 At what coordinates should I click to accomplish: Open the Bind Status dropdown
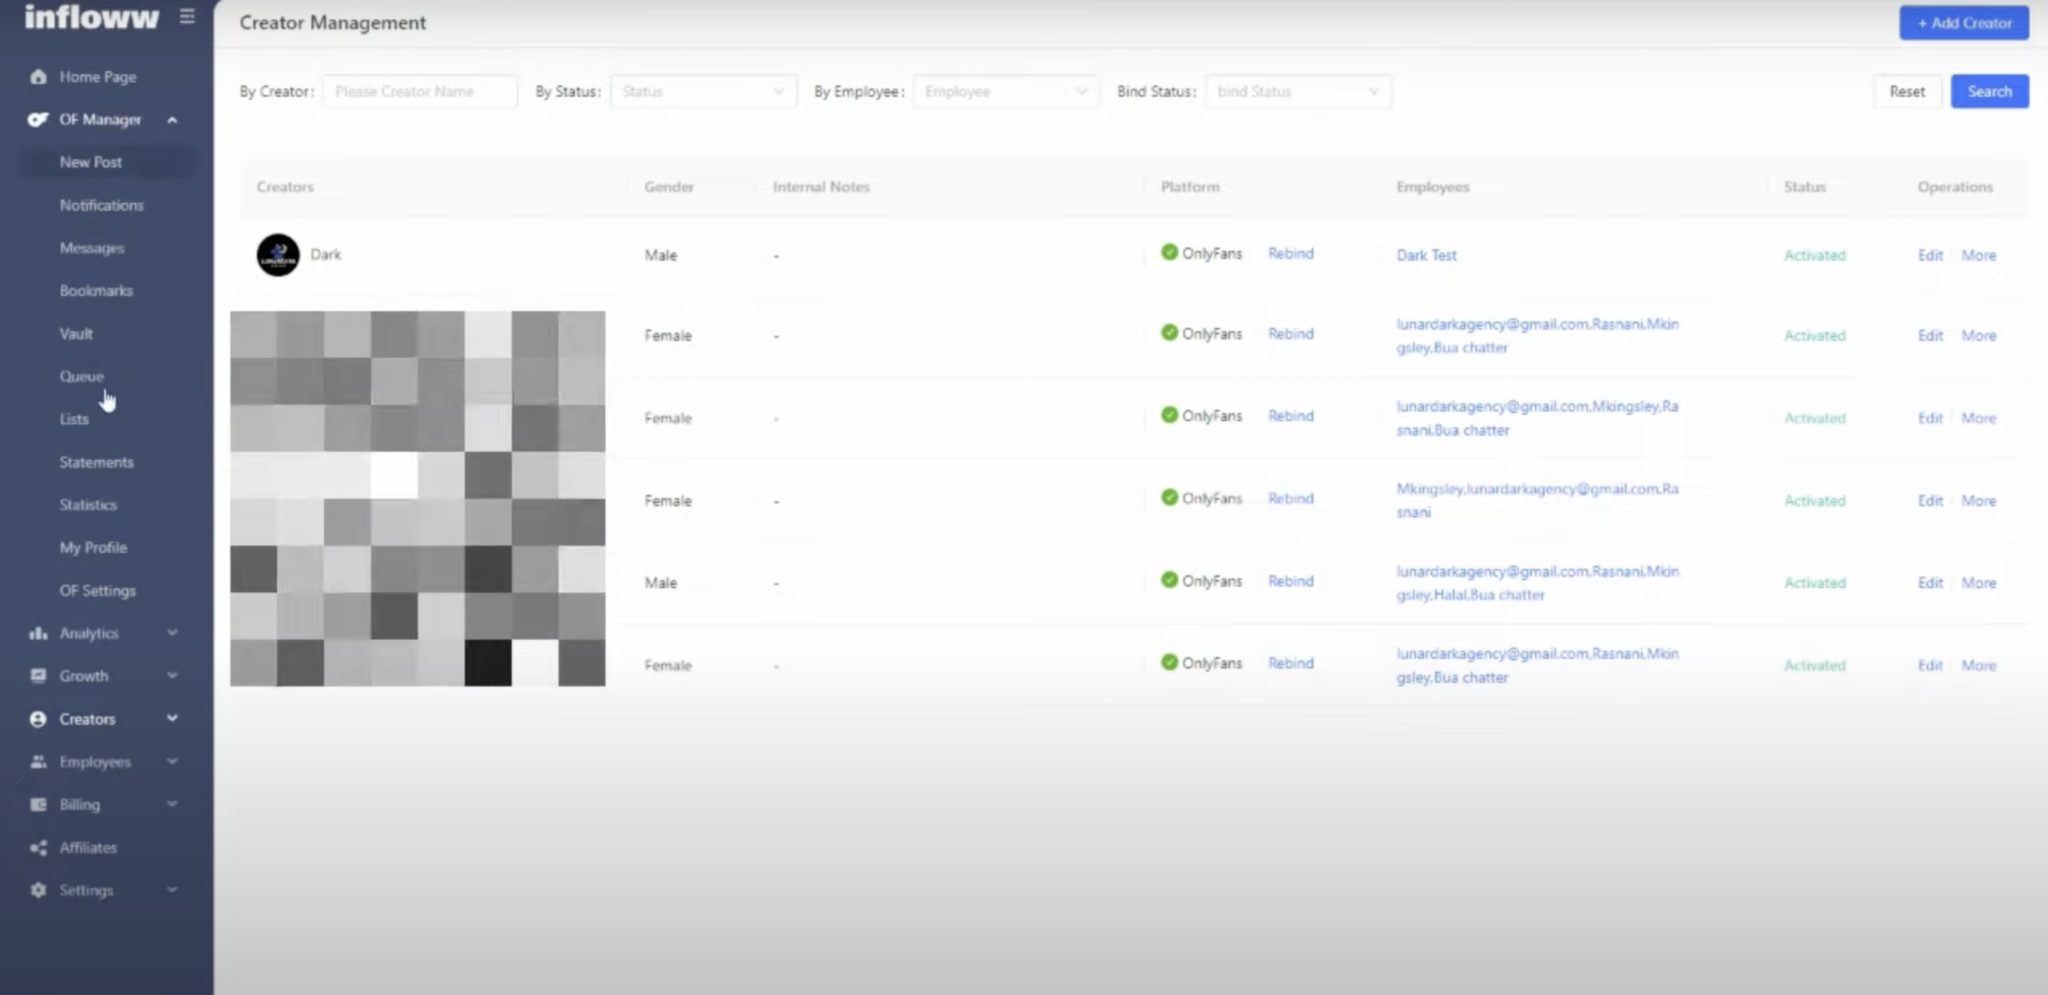pyautogui.click(x=1297, y=92)
